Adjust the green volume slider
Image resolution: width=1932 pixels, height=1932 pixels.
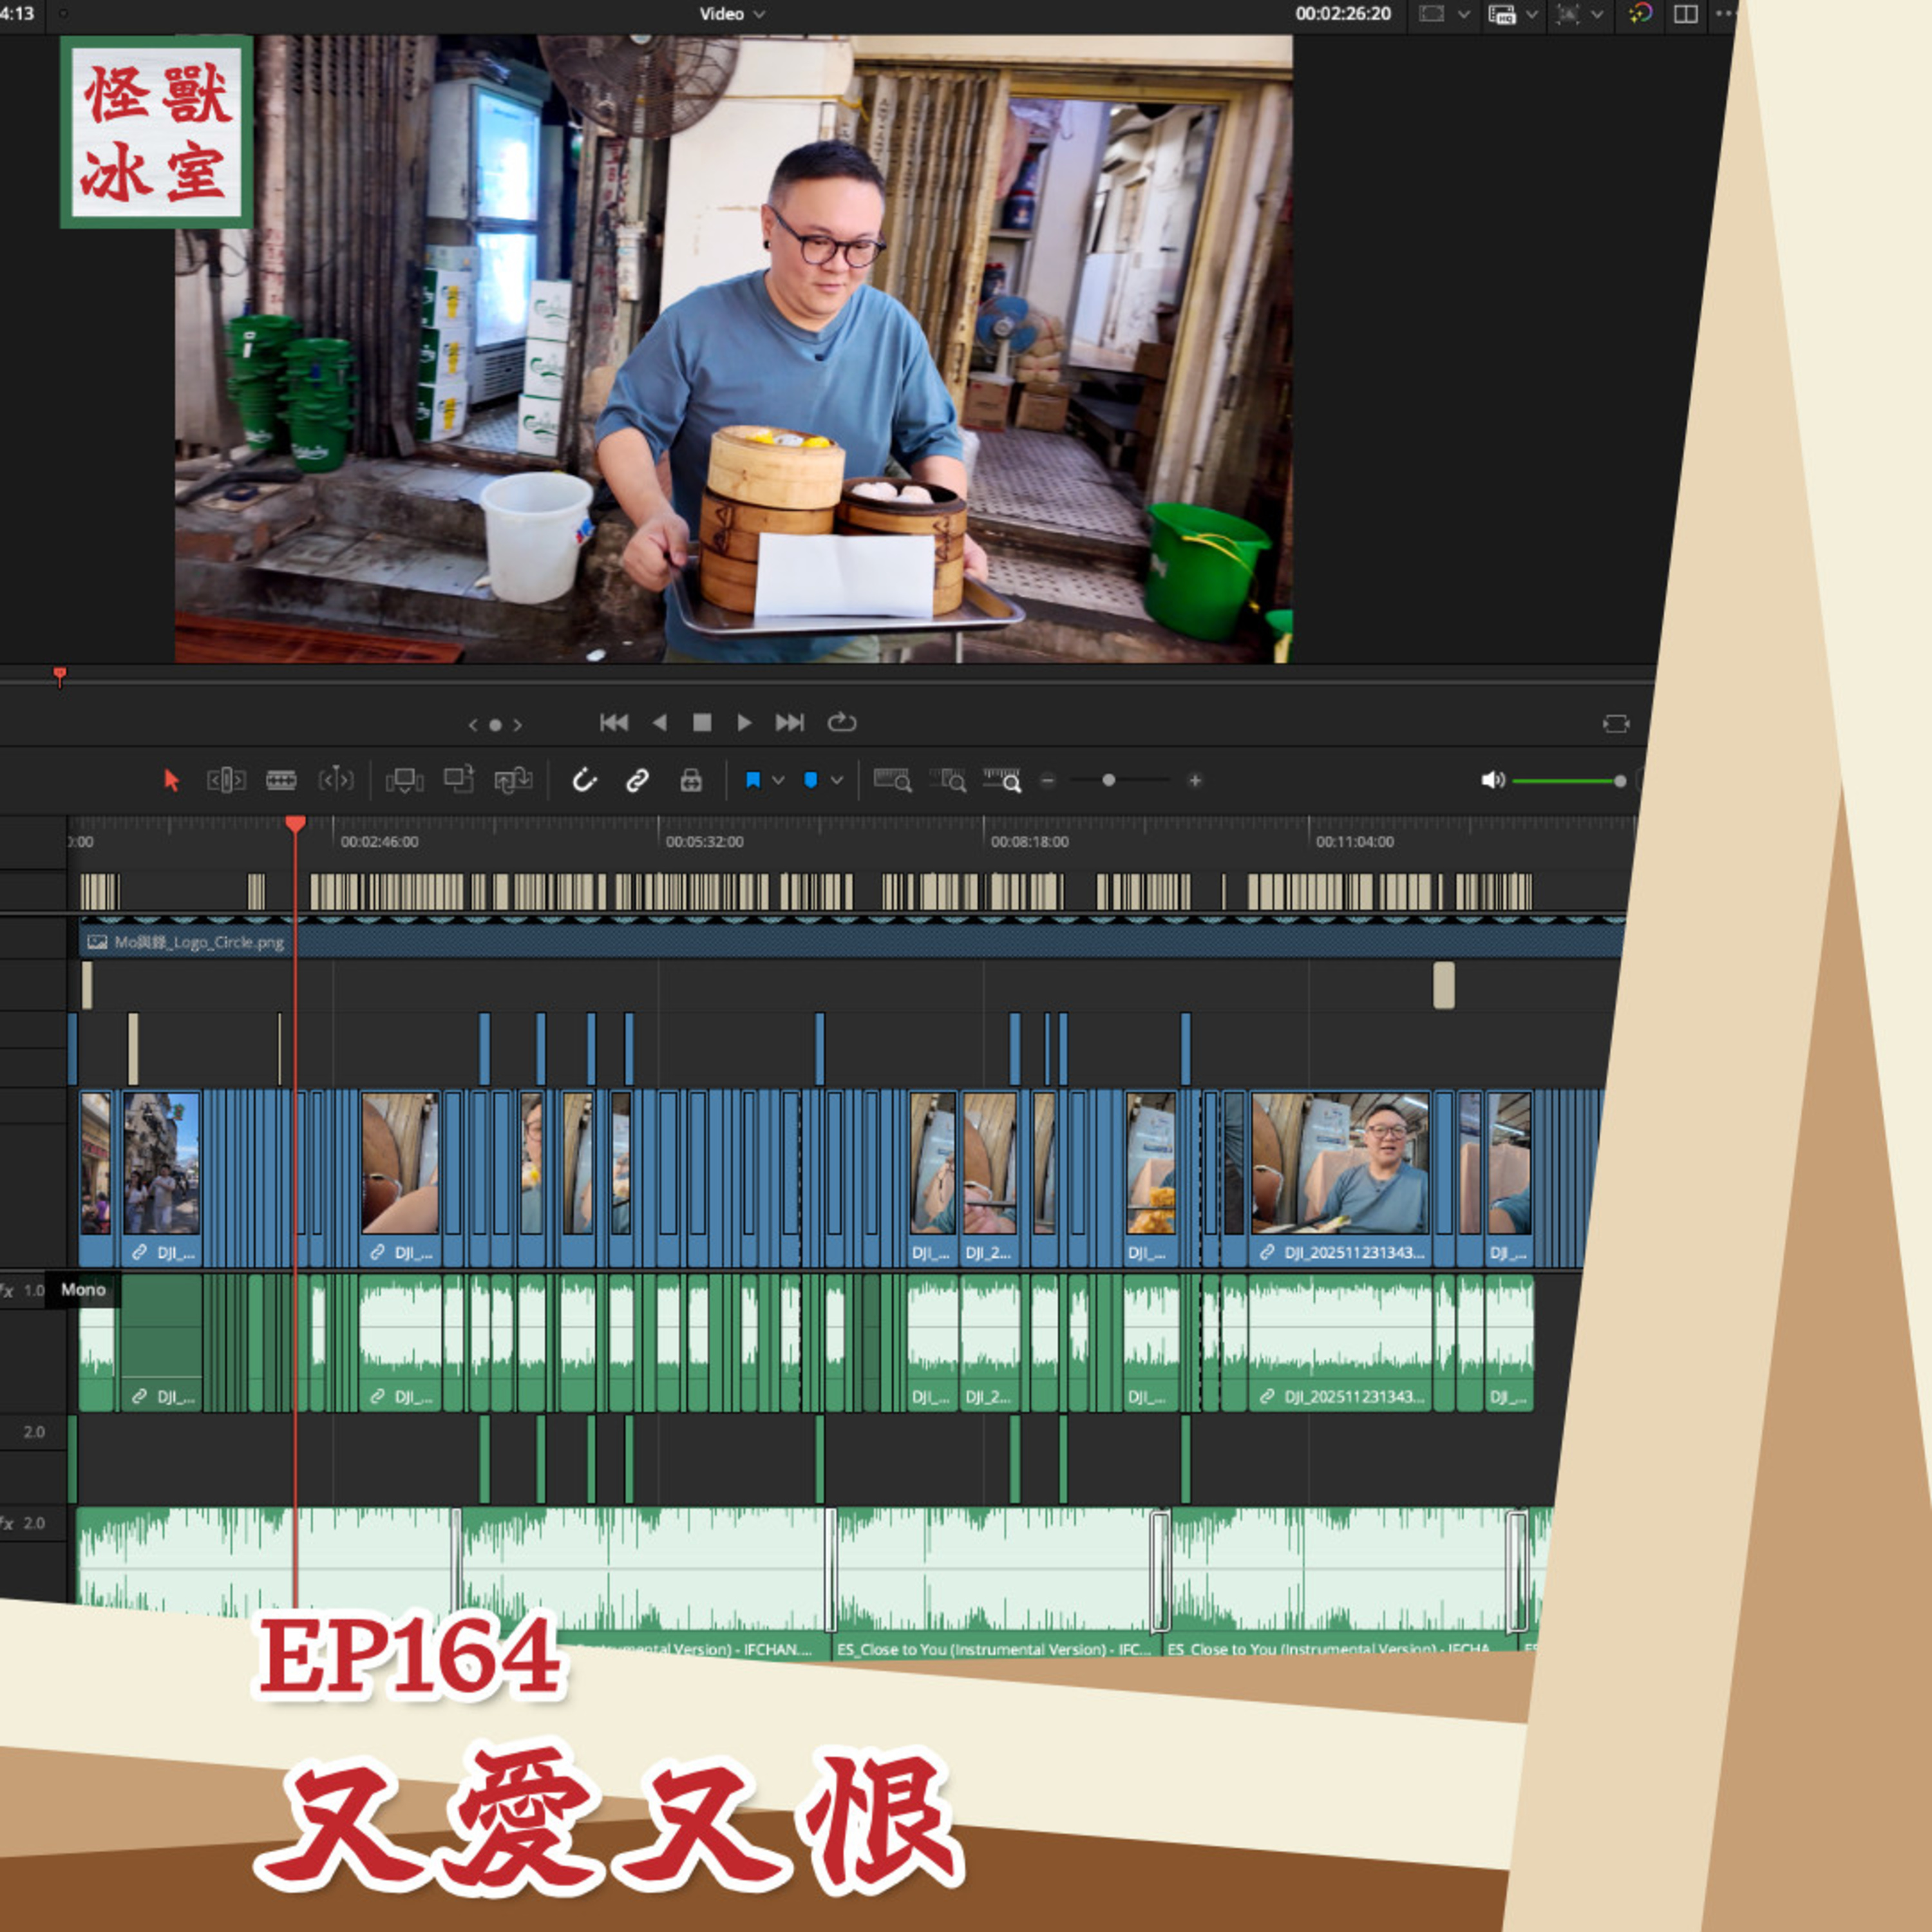coord(1568,780)
